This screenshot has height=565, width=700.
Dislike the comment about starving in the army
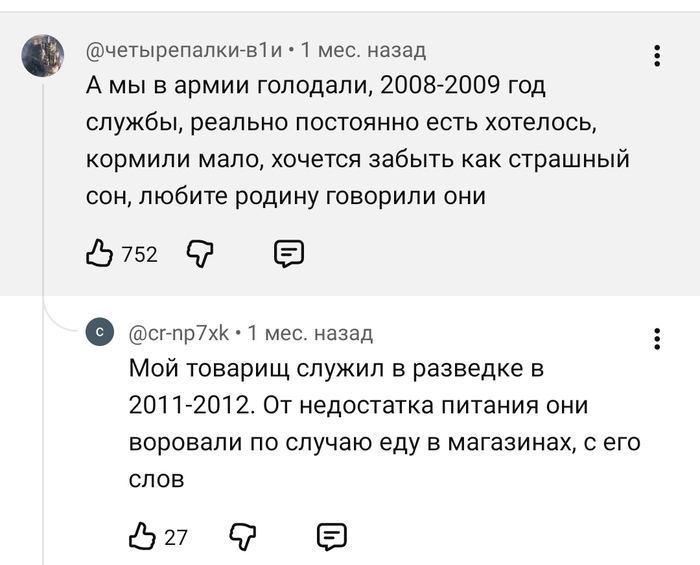[202, 255]
